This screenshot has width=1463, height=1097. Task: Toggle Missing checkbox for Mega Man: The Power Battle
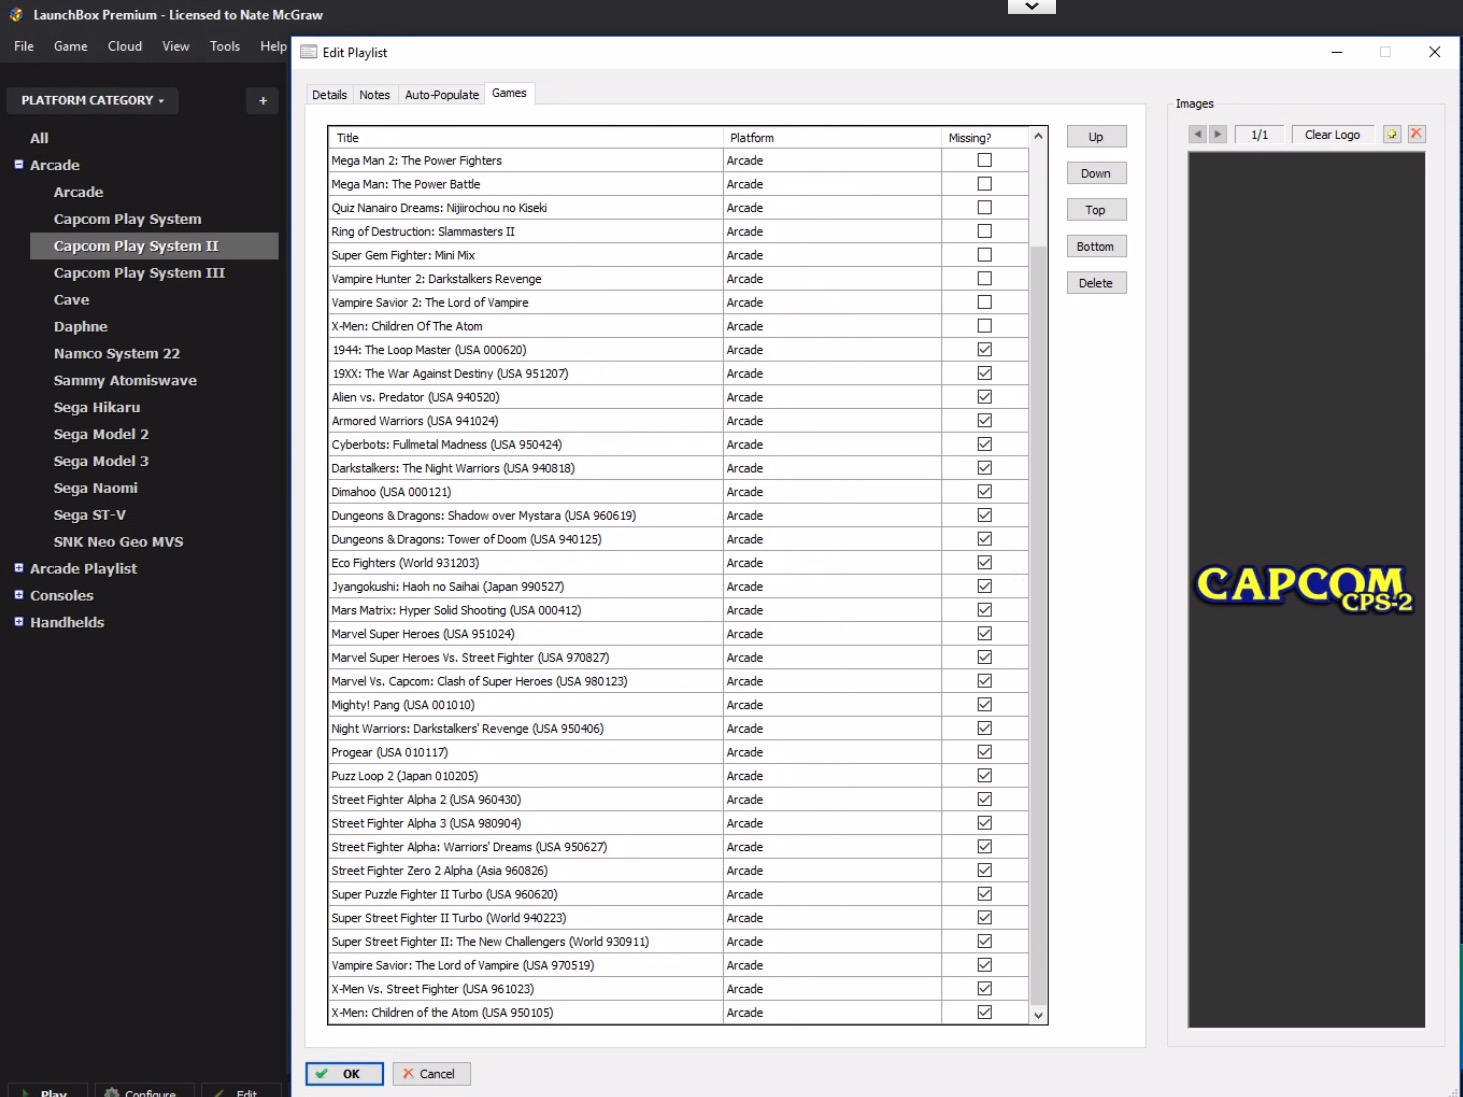point(985,184)
